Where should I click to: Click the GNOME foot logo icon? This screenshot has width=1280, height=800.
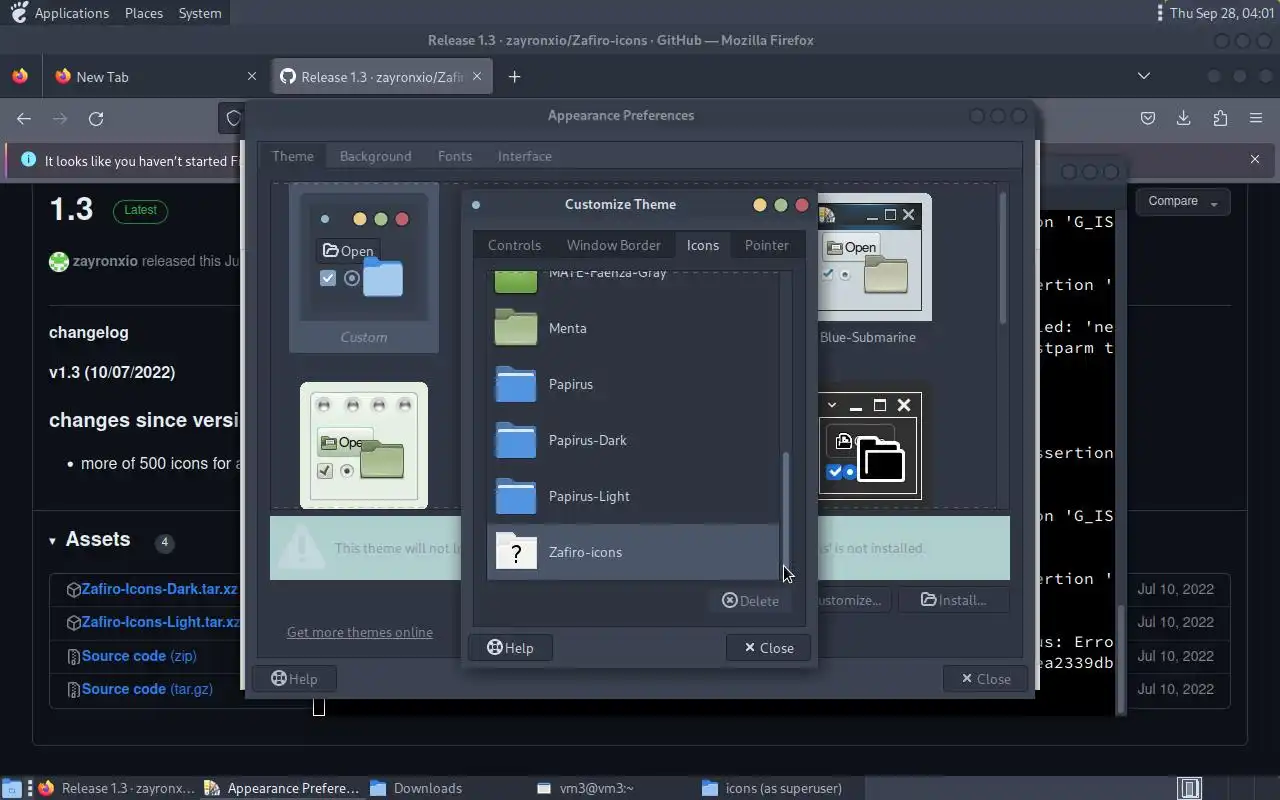pyautogui.click(x=17, y=13)
